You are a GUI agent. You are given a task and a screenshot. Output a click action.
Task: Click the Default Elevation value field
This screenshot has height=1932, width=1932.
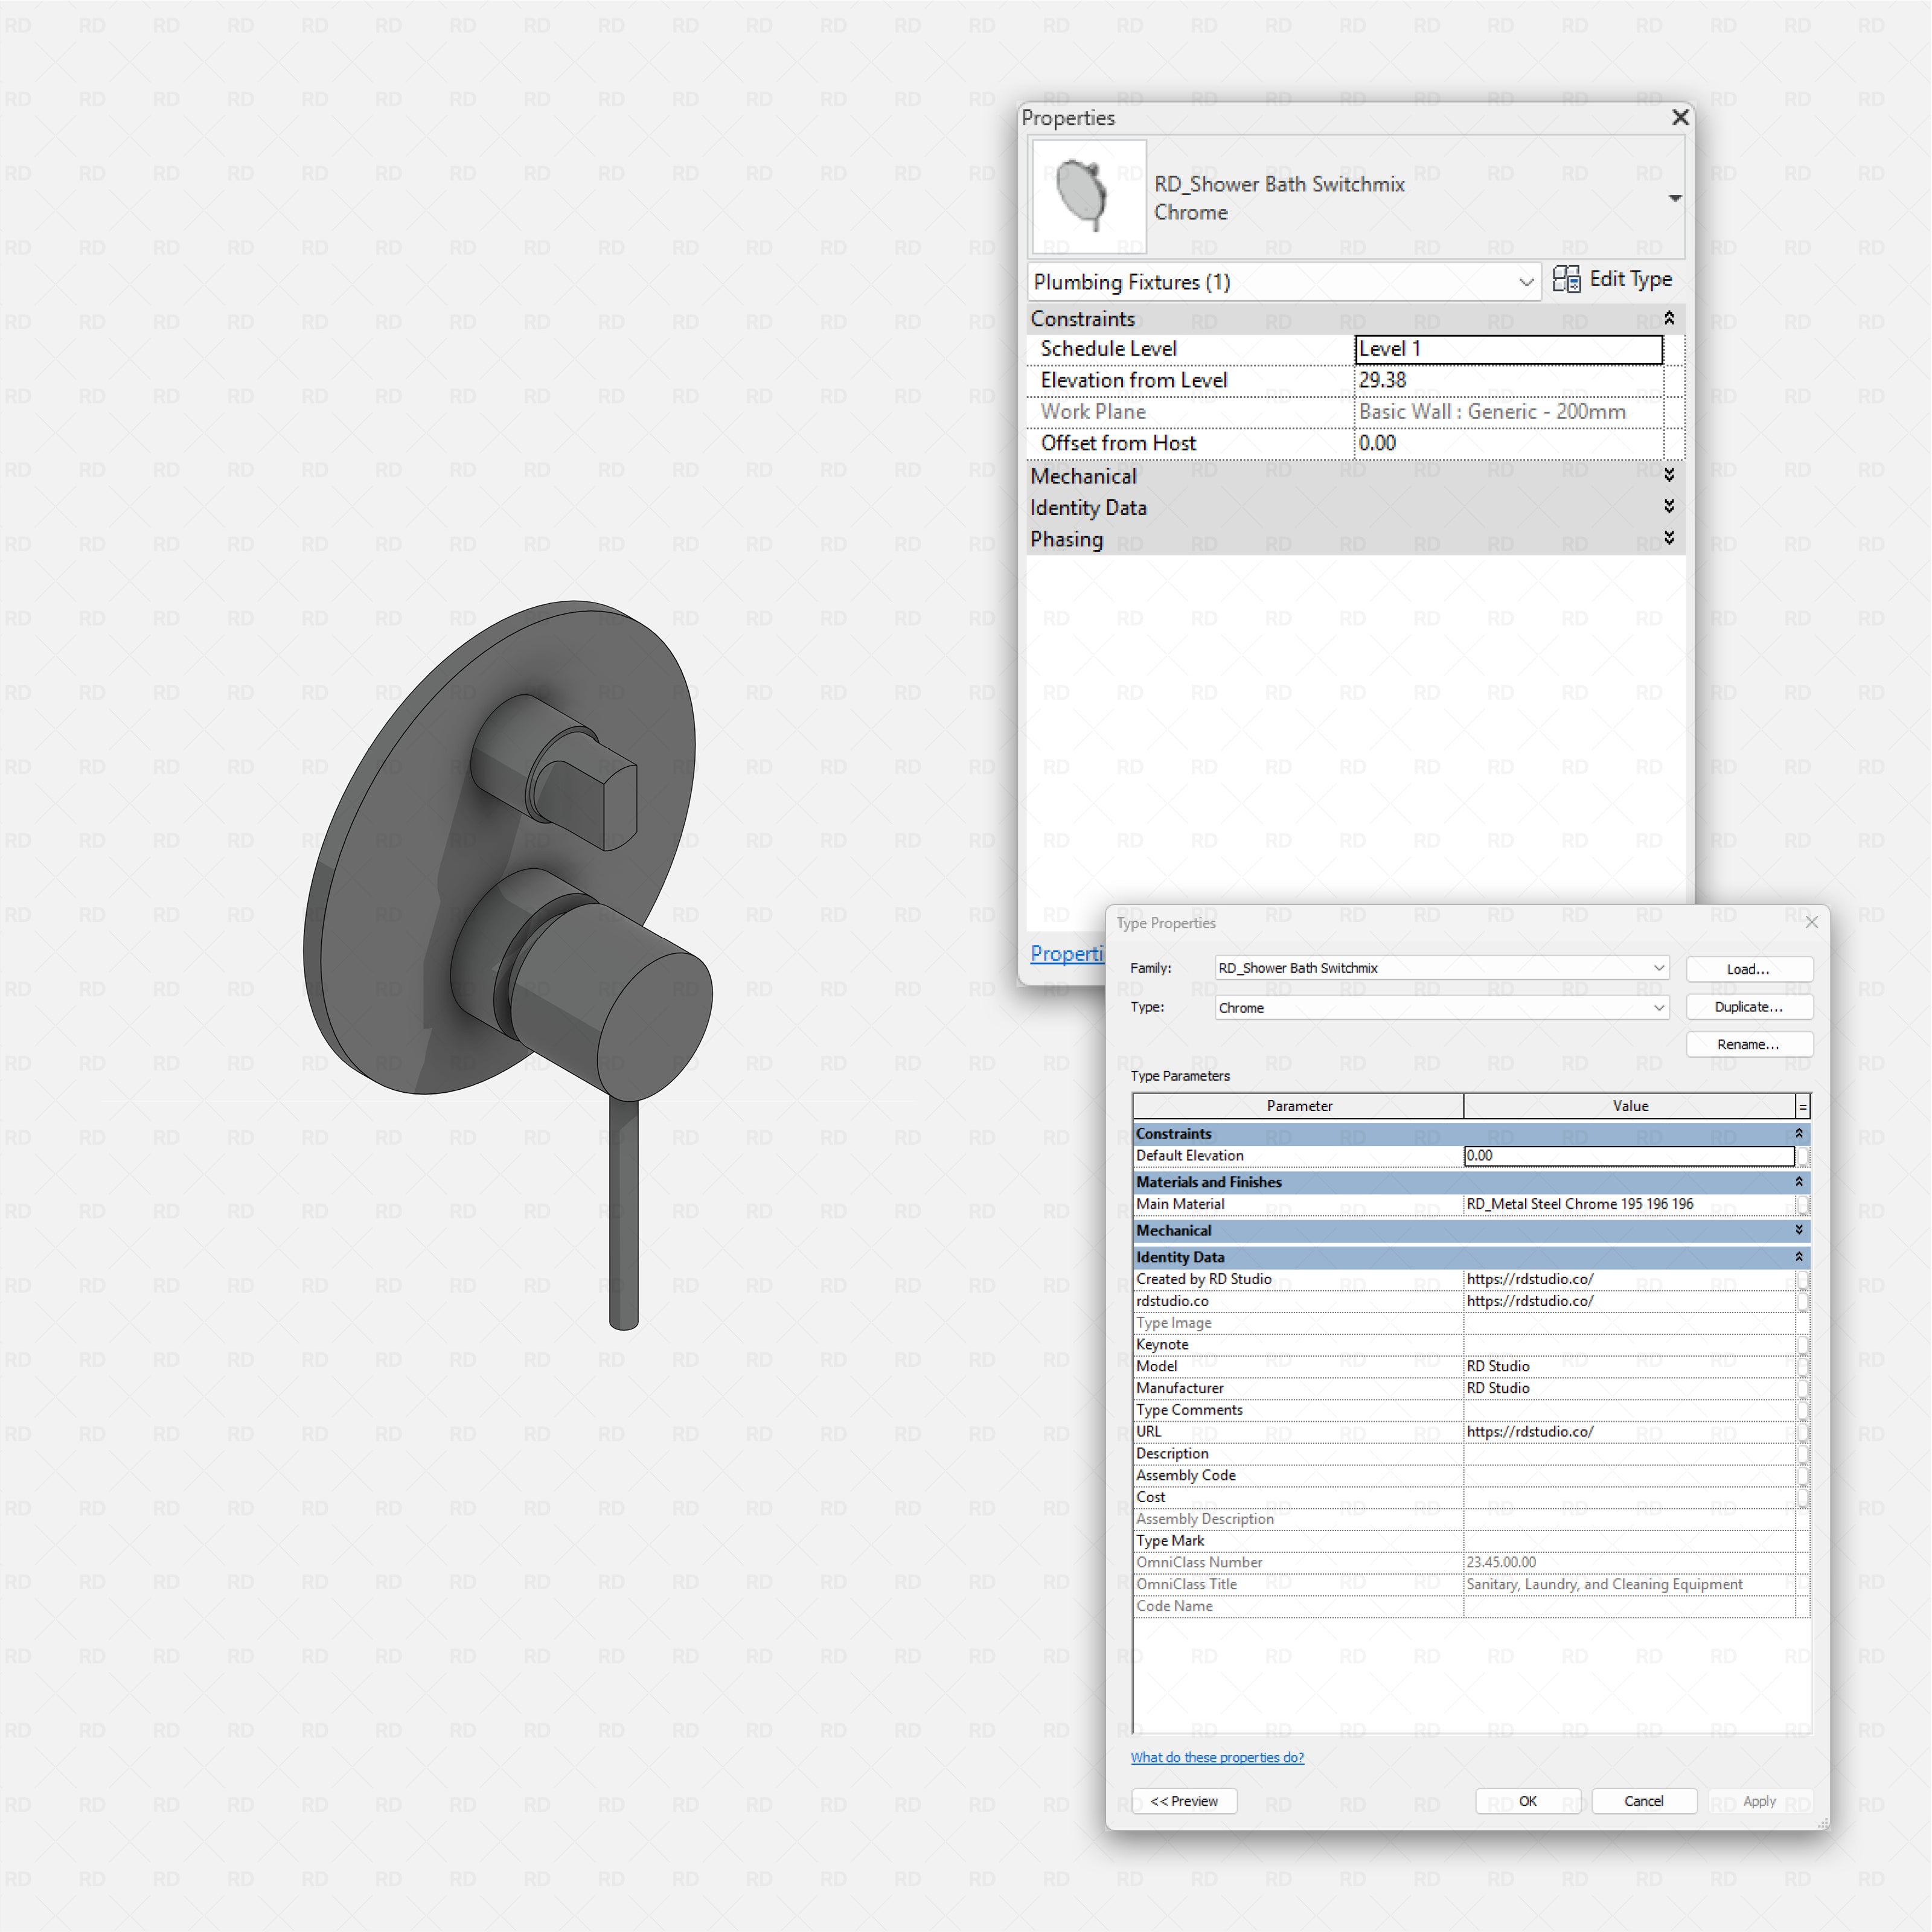[1629, 1156]
